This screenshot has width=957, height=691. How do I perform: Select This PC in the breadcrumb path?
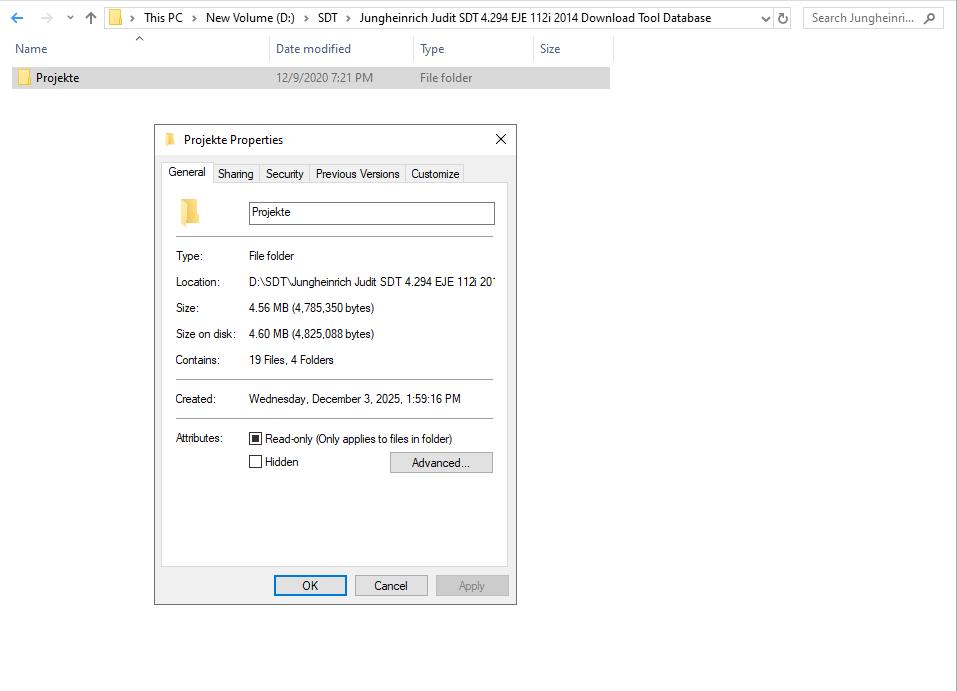(163, 18)
